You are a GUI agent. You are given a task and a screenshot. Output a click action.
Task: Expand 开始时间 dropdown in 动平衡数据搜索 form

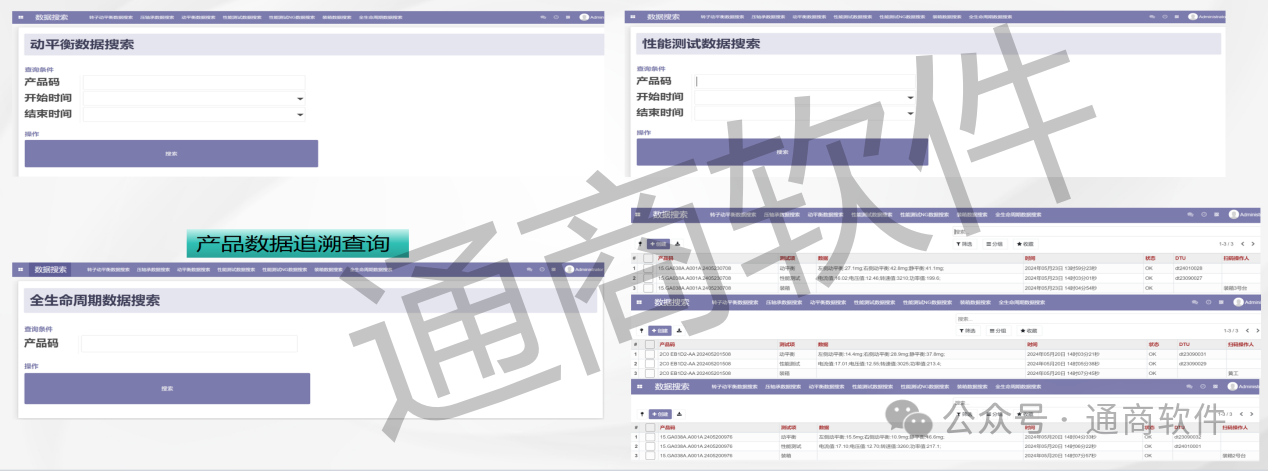(x=299, y=99)
